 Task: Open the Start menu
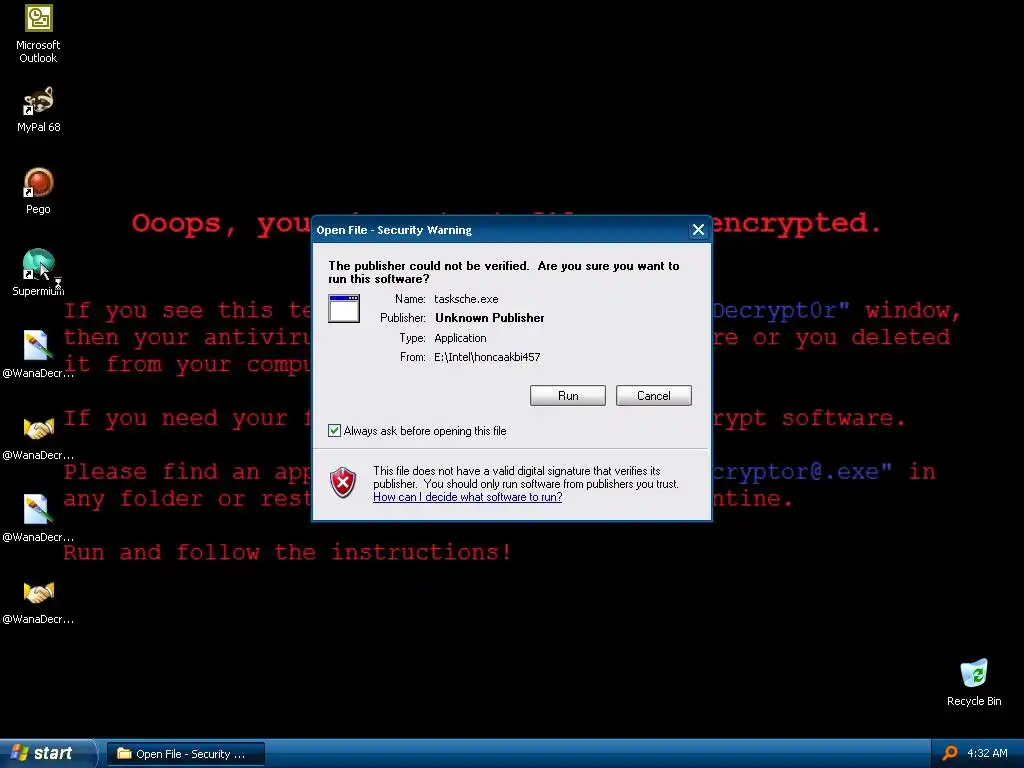[47, 753]
